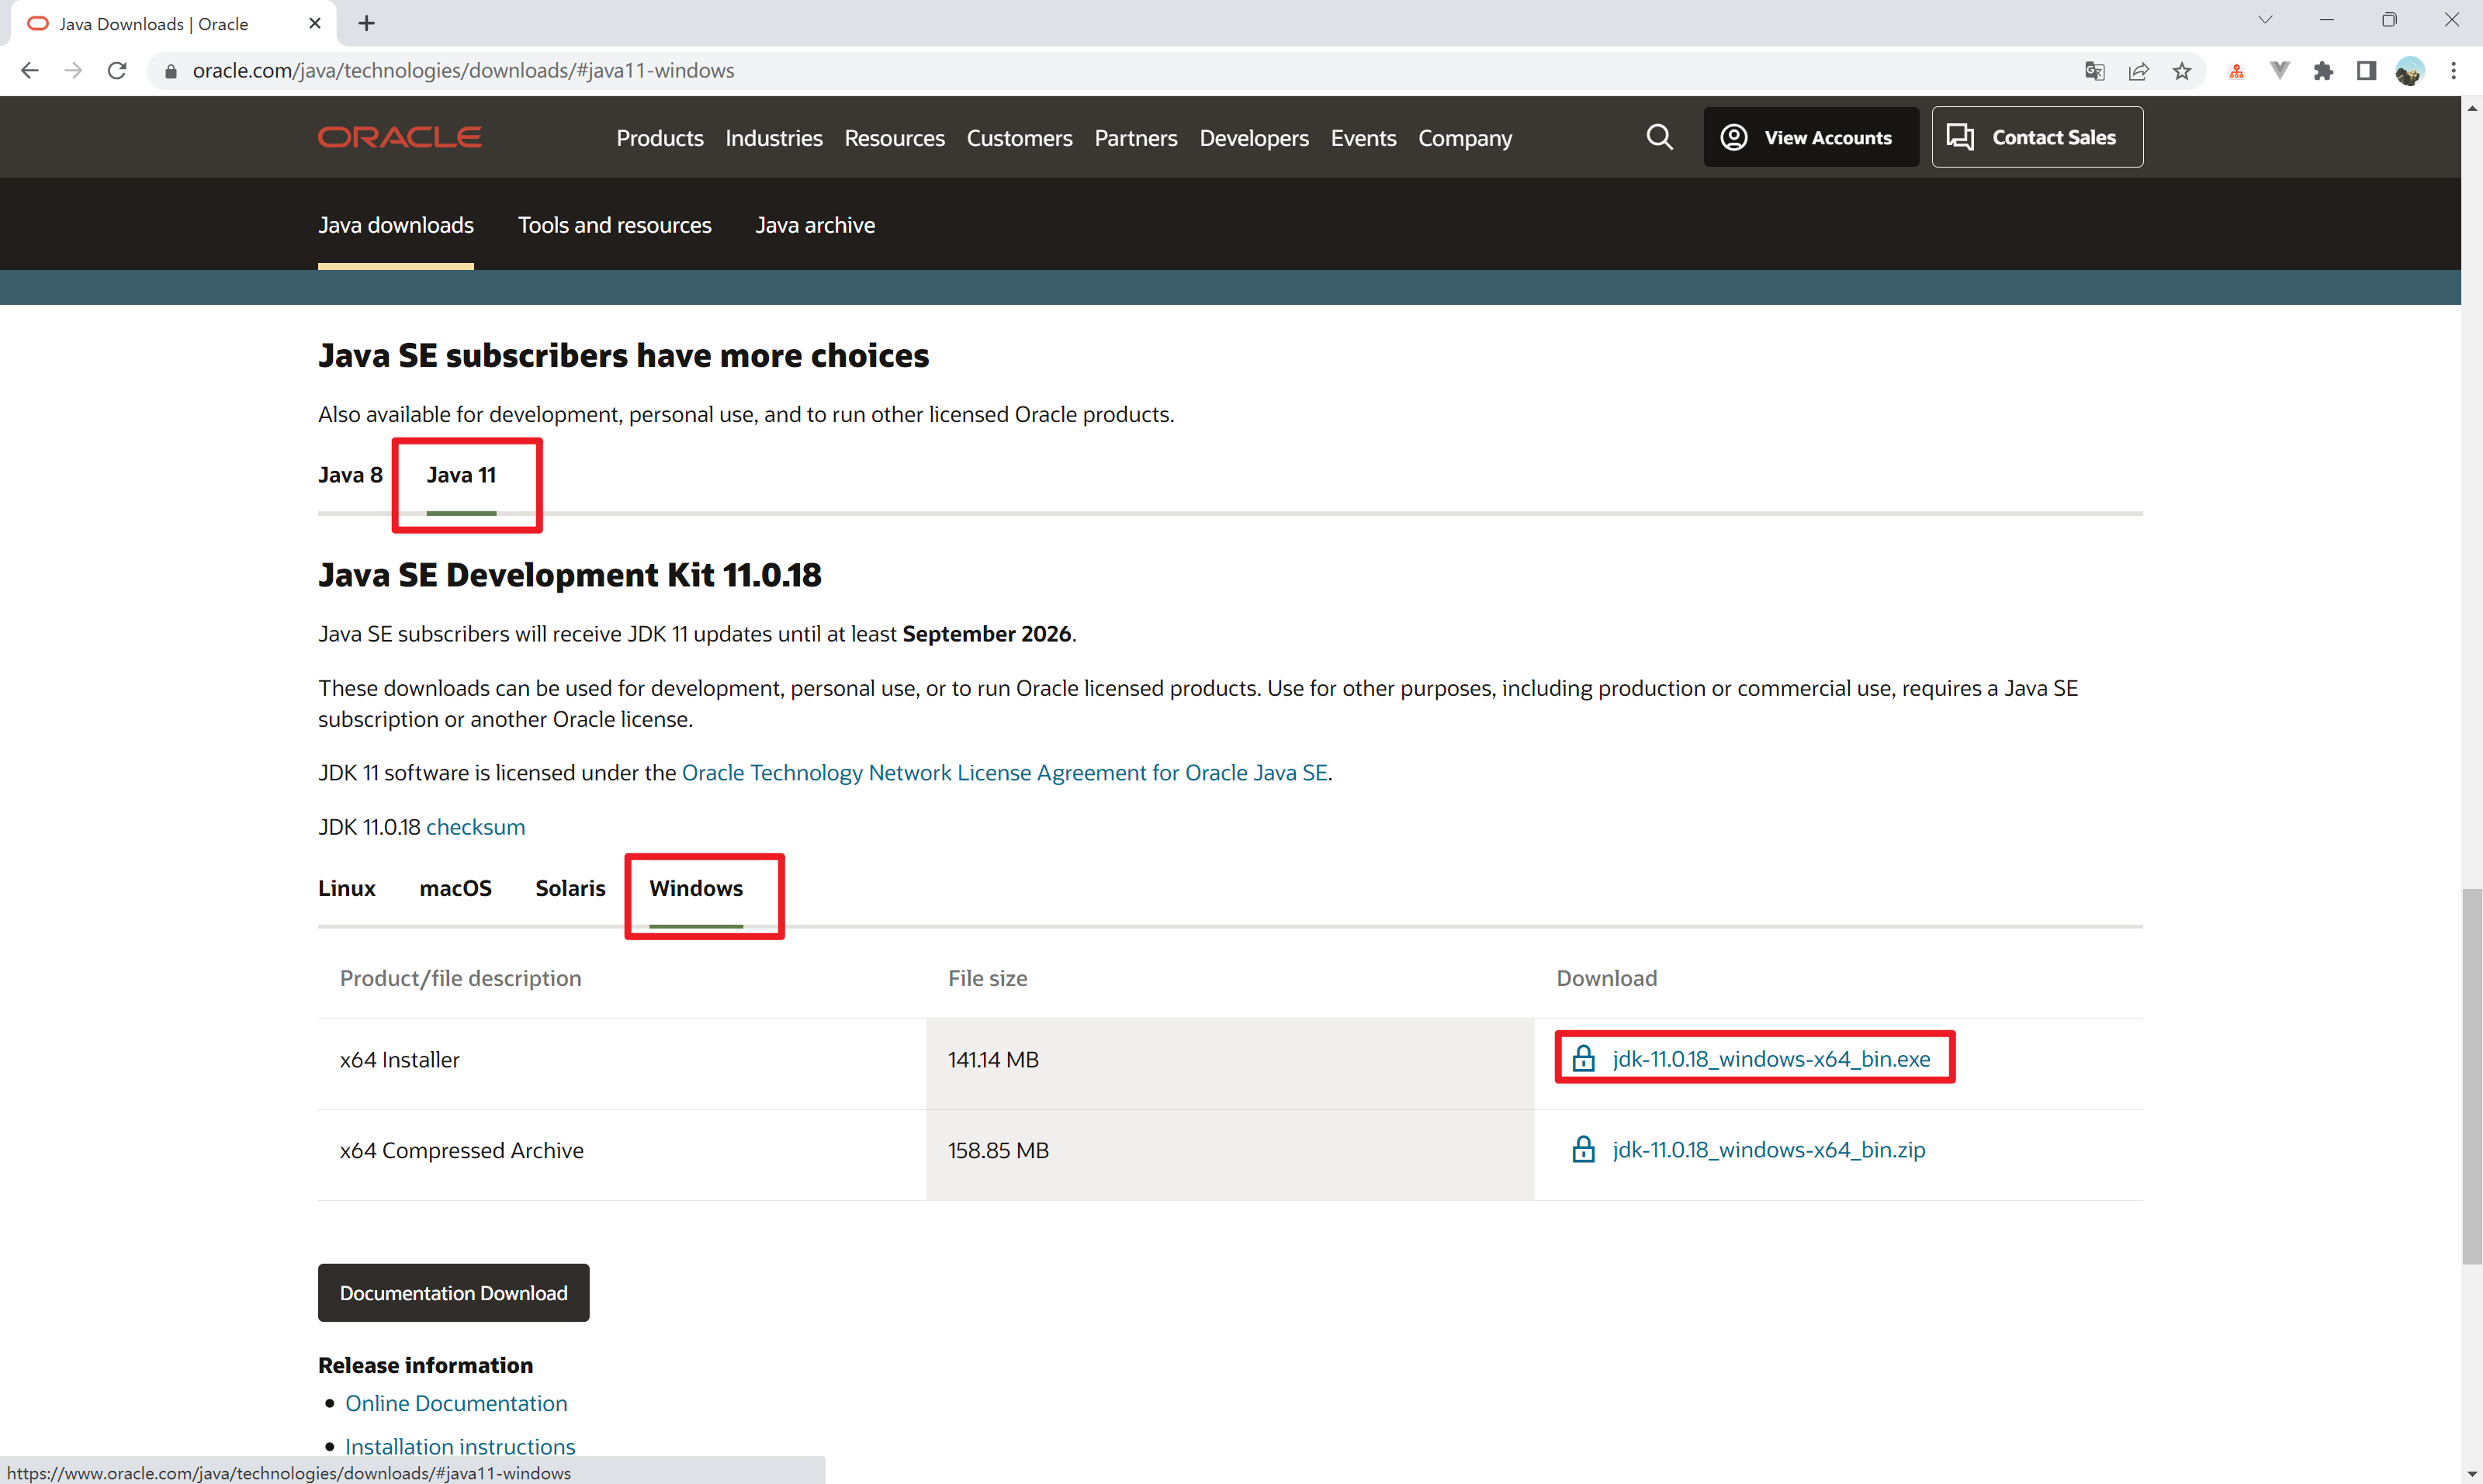Viewport: 2483px width, 1484px height.
Task: Switch to Java archive tab
Action: click(815, 225)
